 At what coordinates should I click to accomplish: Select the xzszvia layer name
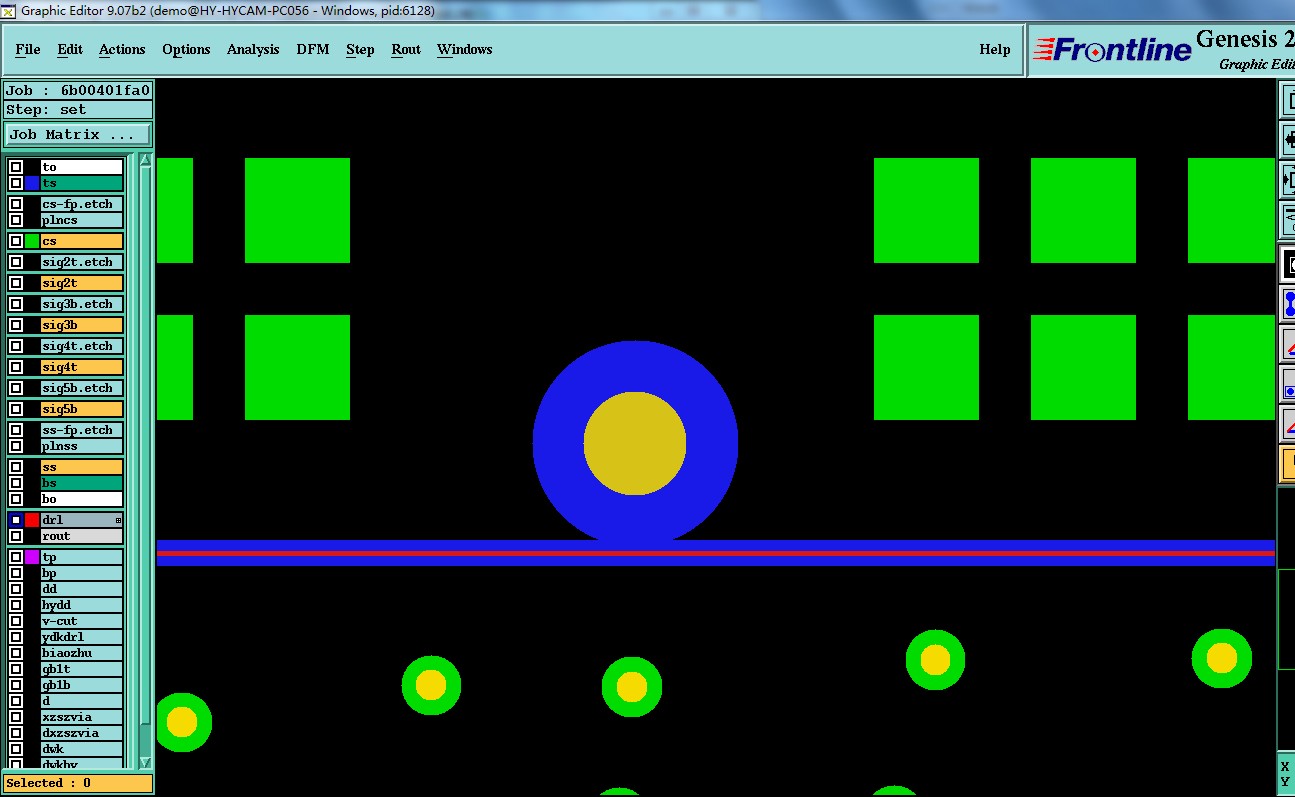point(82,717)
